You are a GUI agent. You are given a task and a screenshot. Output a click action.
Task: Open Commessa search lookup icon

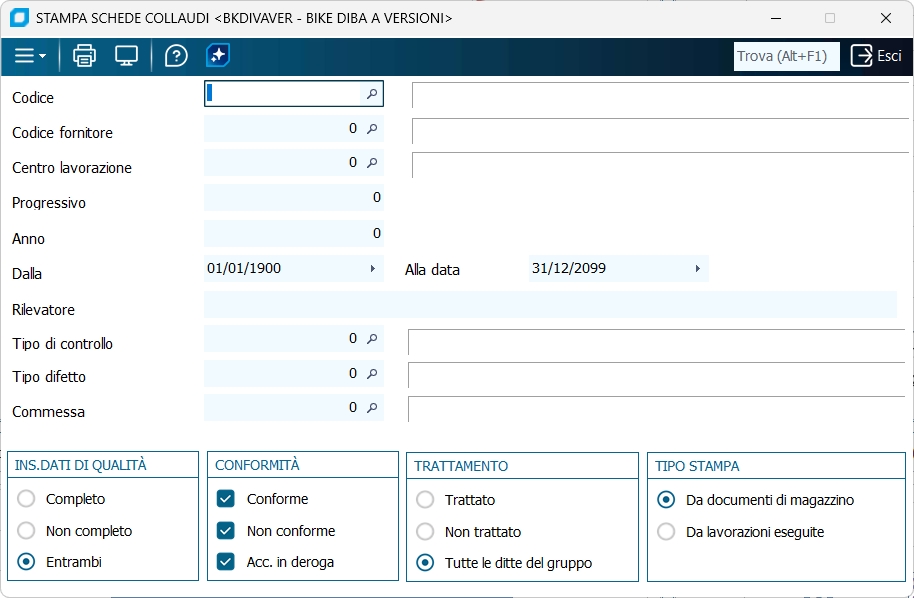pos(371,408)
